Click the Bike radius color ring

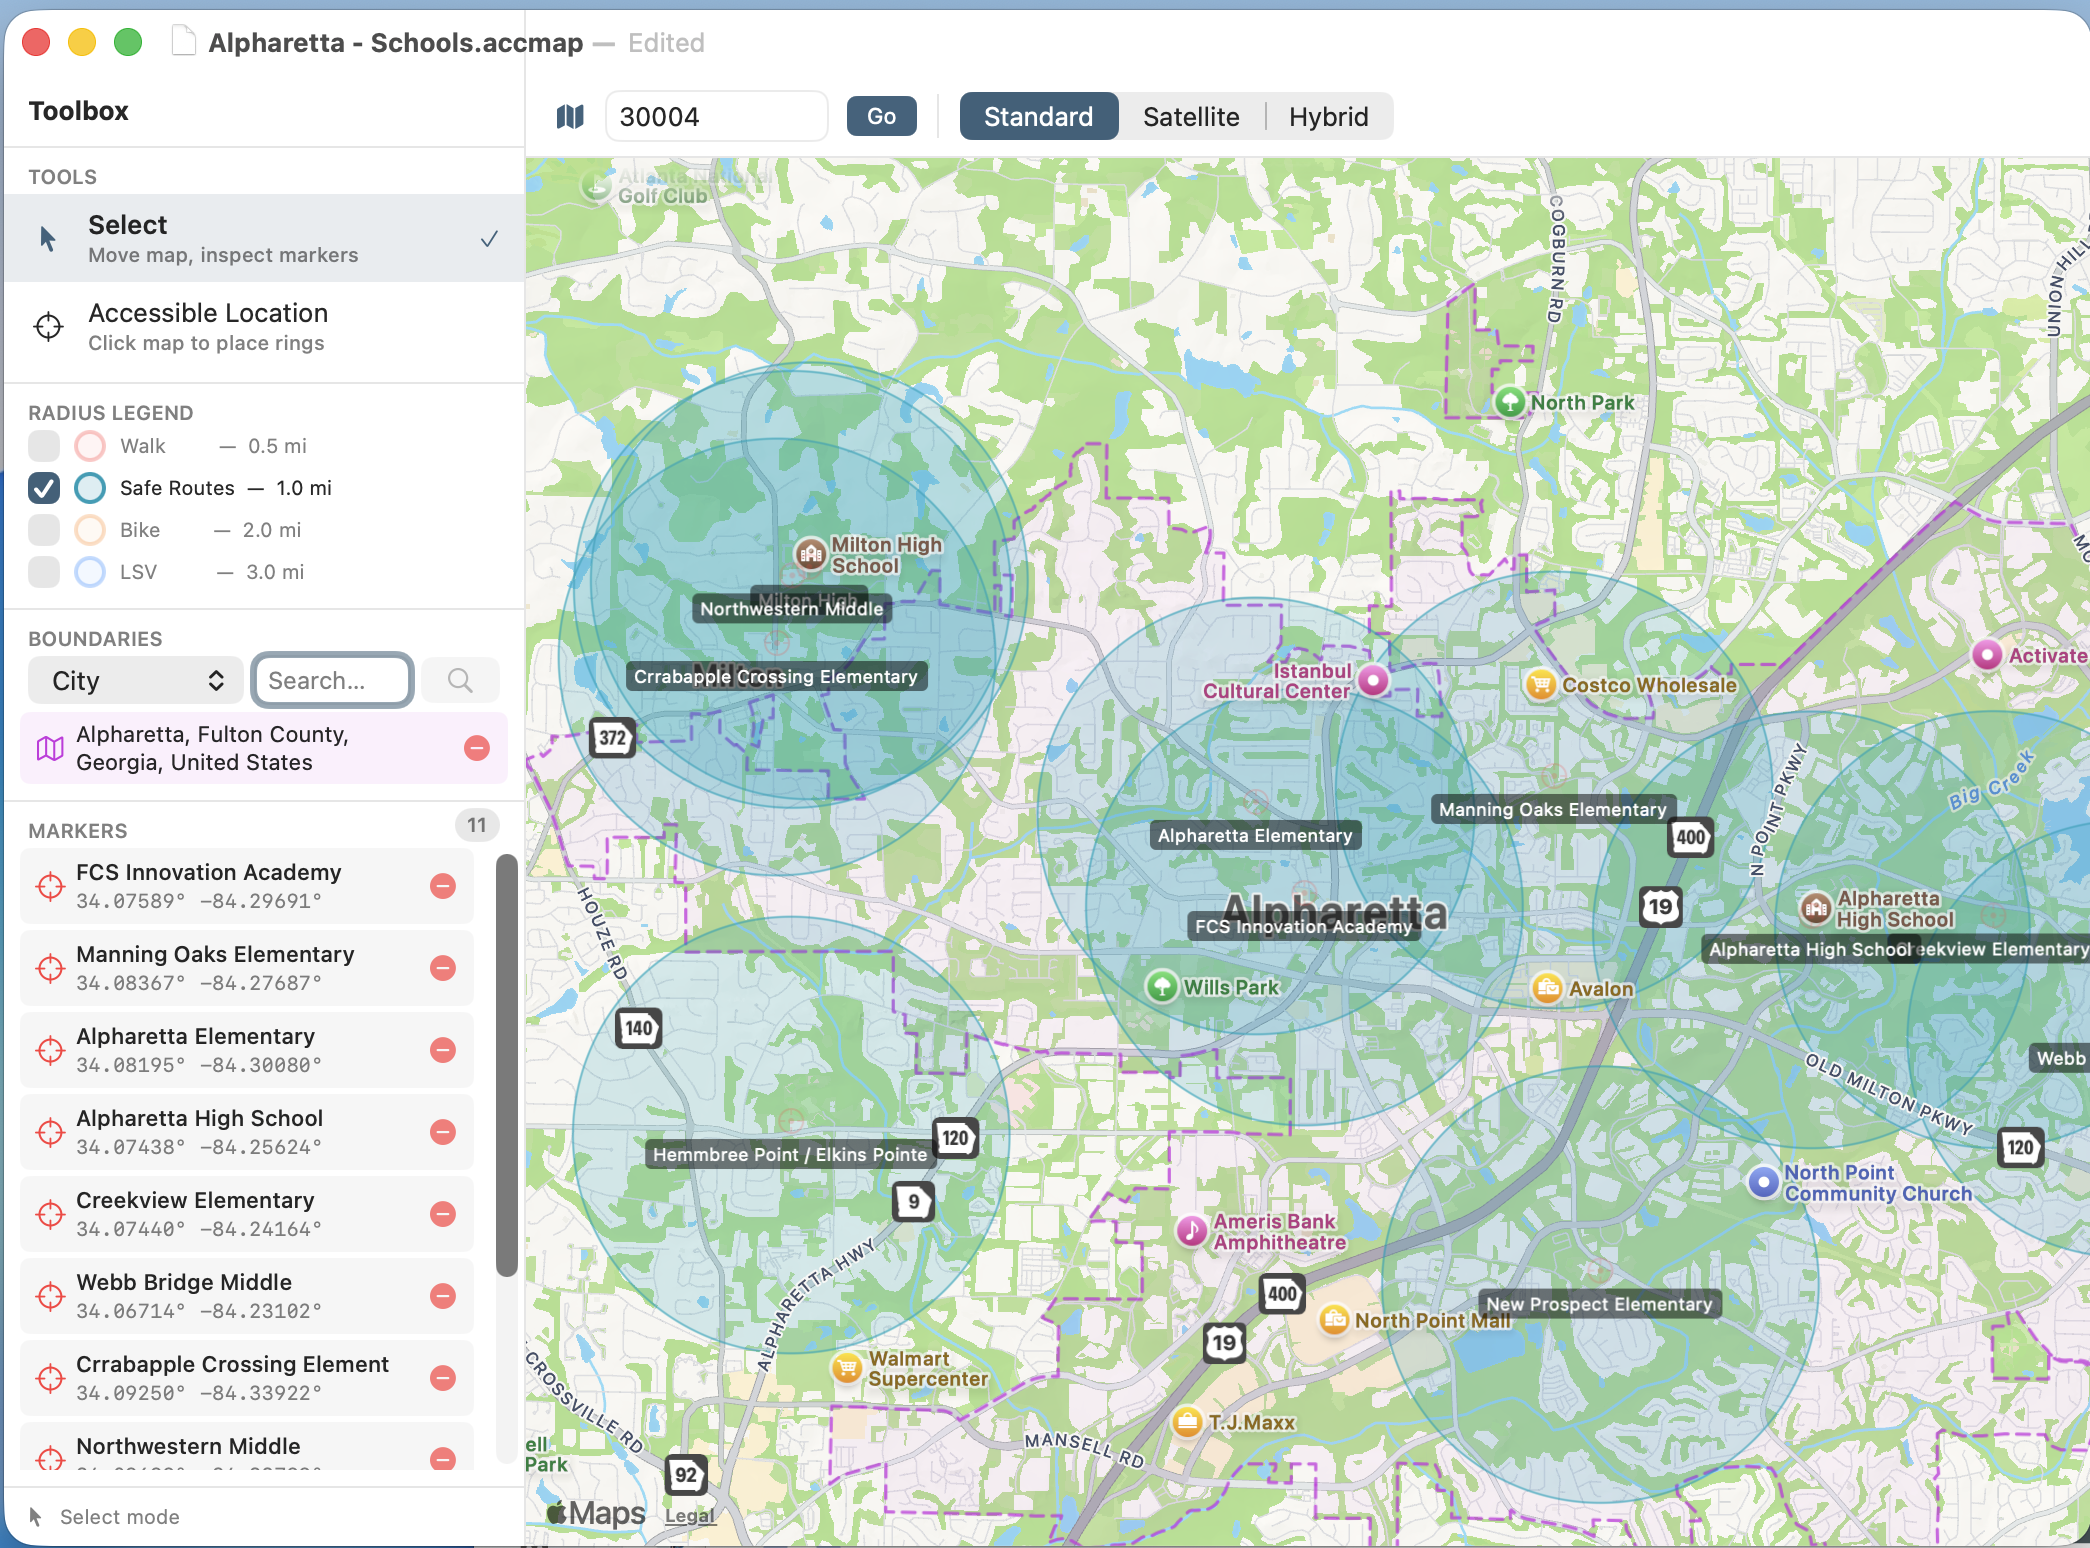click(90, 530)
